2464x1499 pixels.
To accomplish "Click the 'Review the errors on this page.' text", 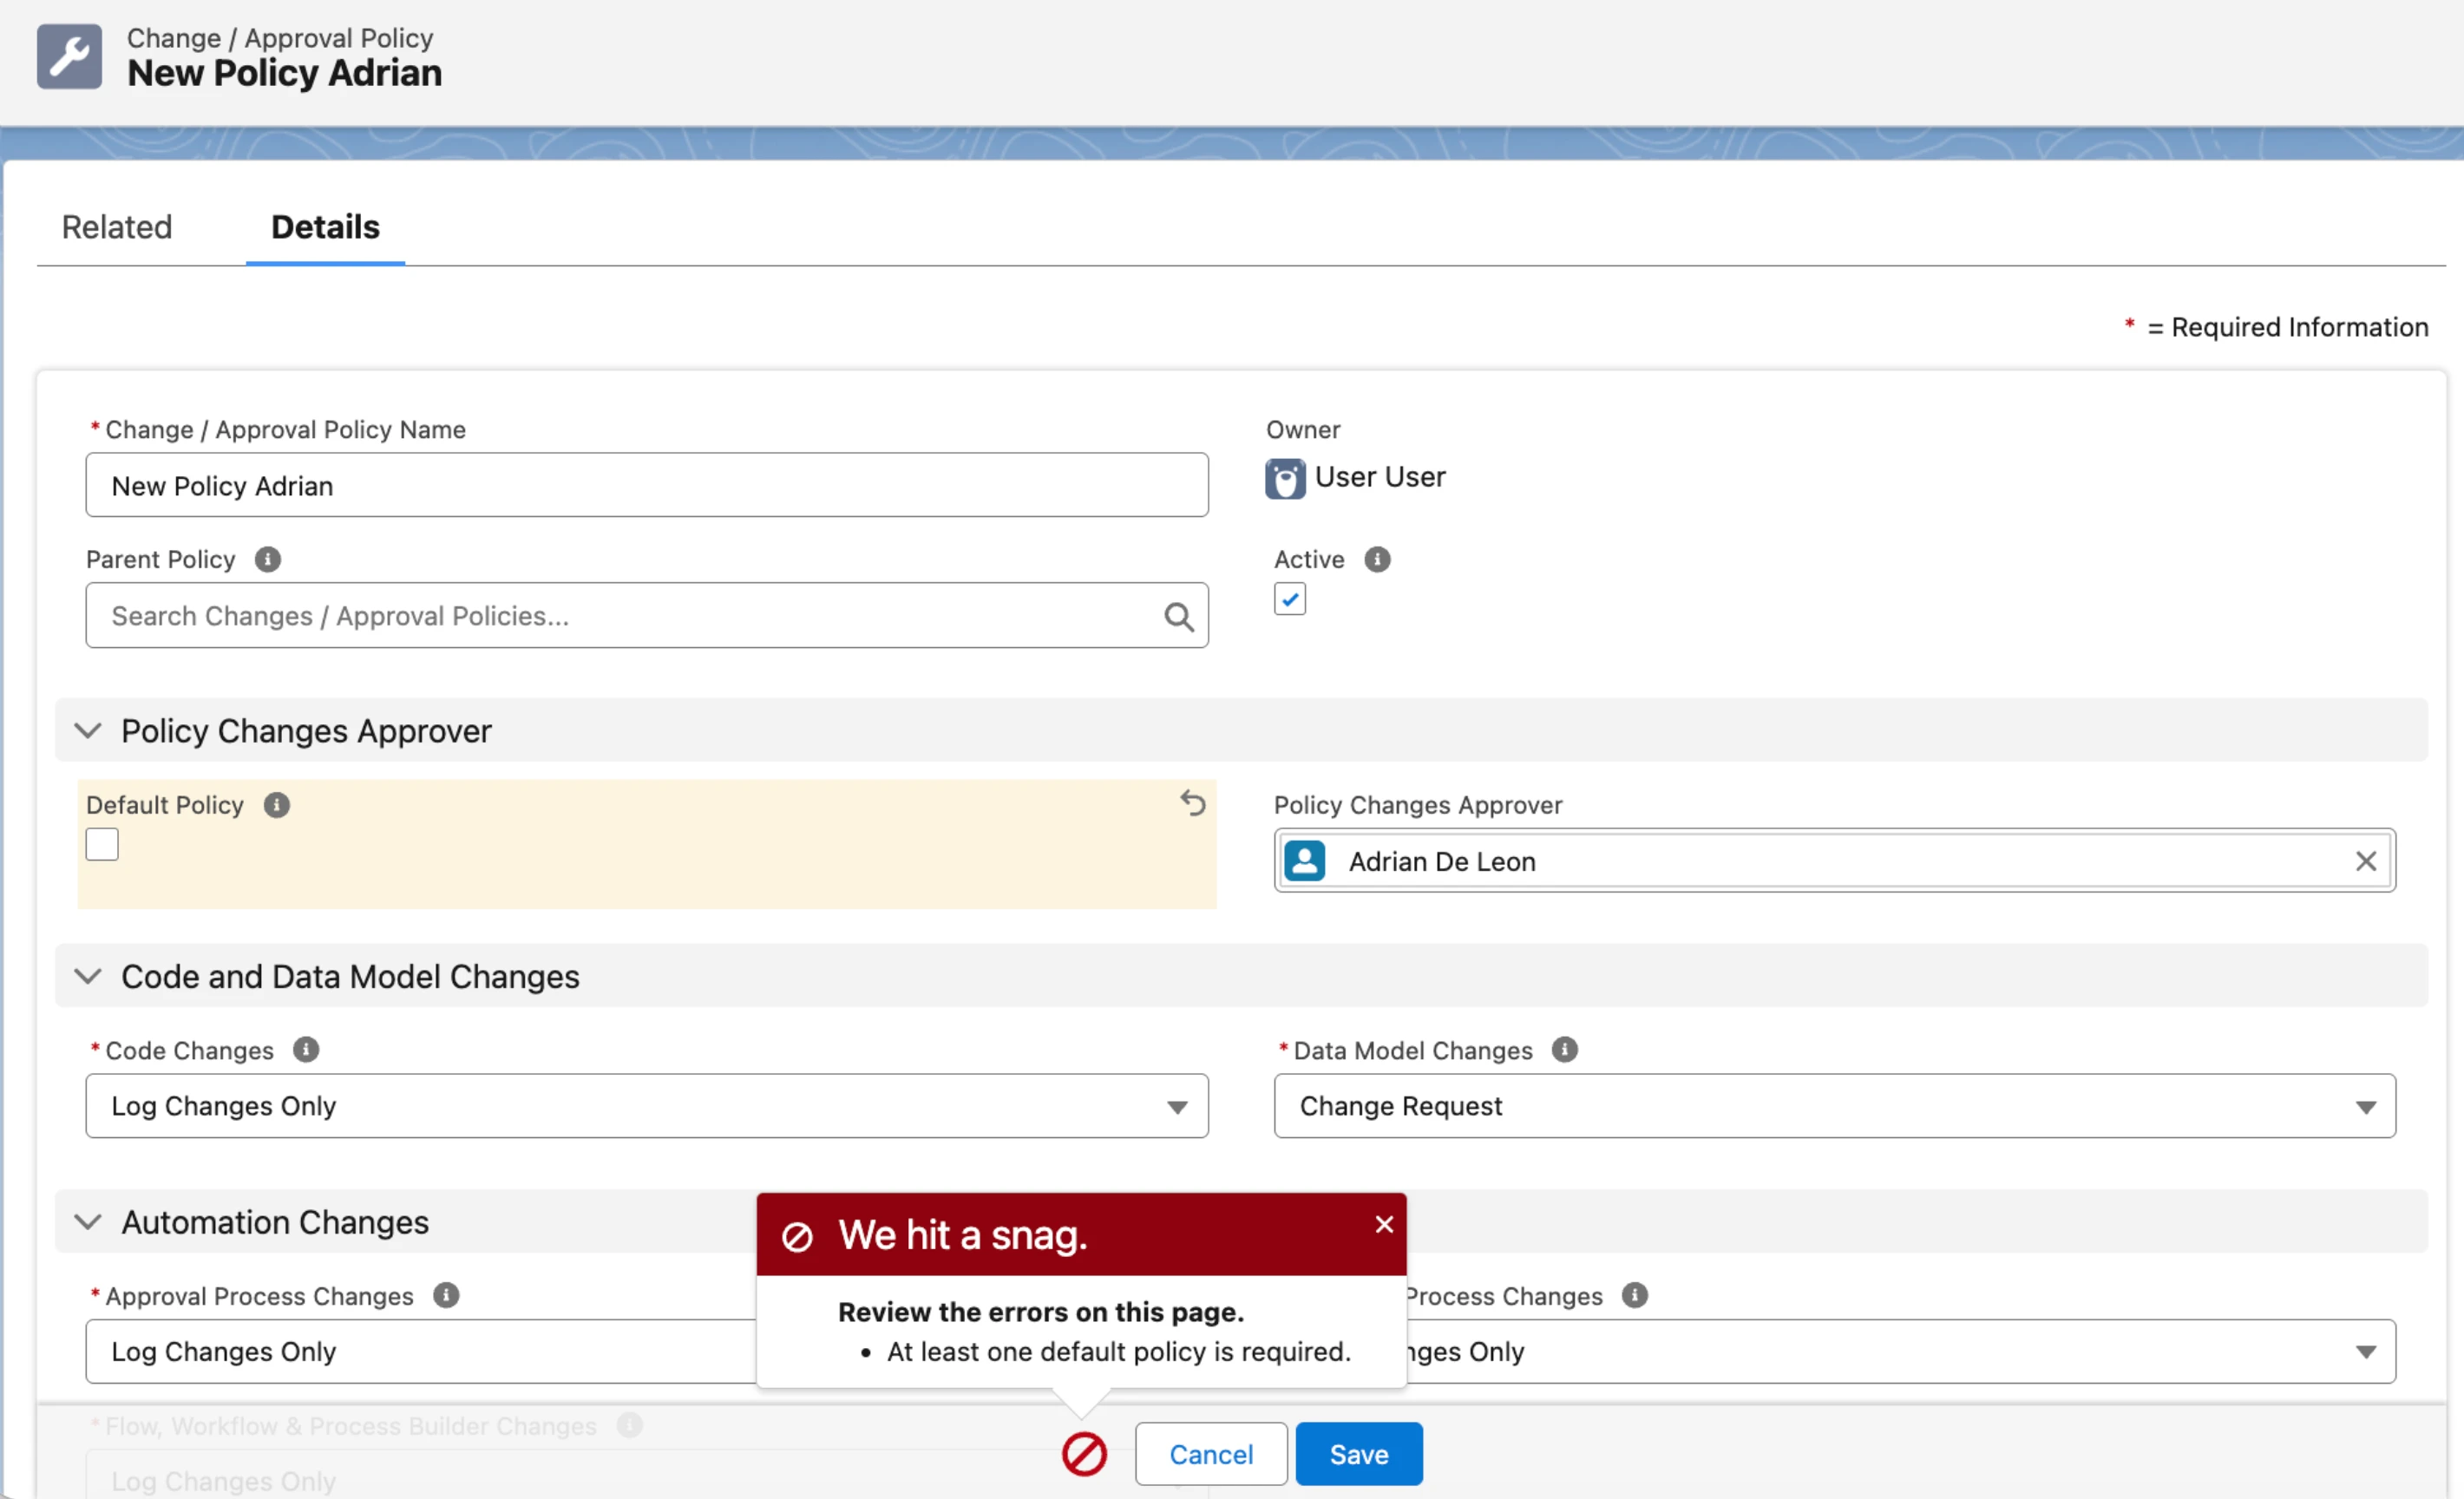I will click(x=1041, y=1312).
